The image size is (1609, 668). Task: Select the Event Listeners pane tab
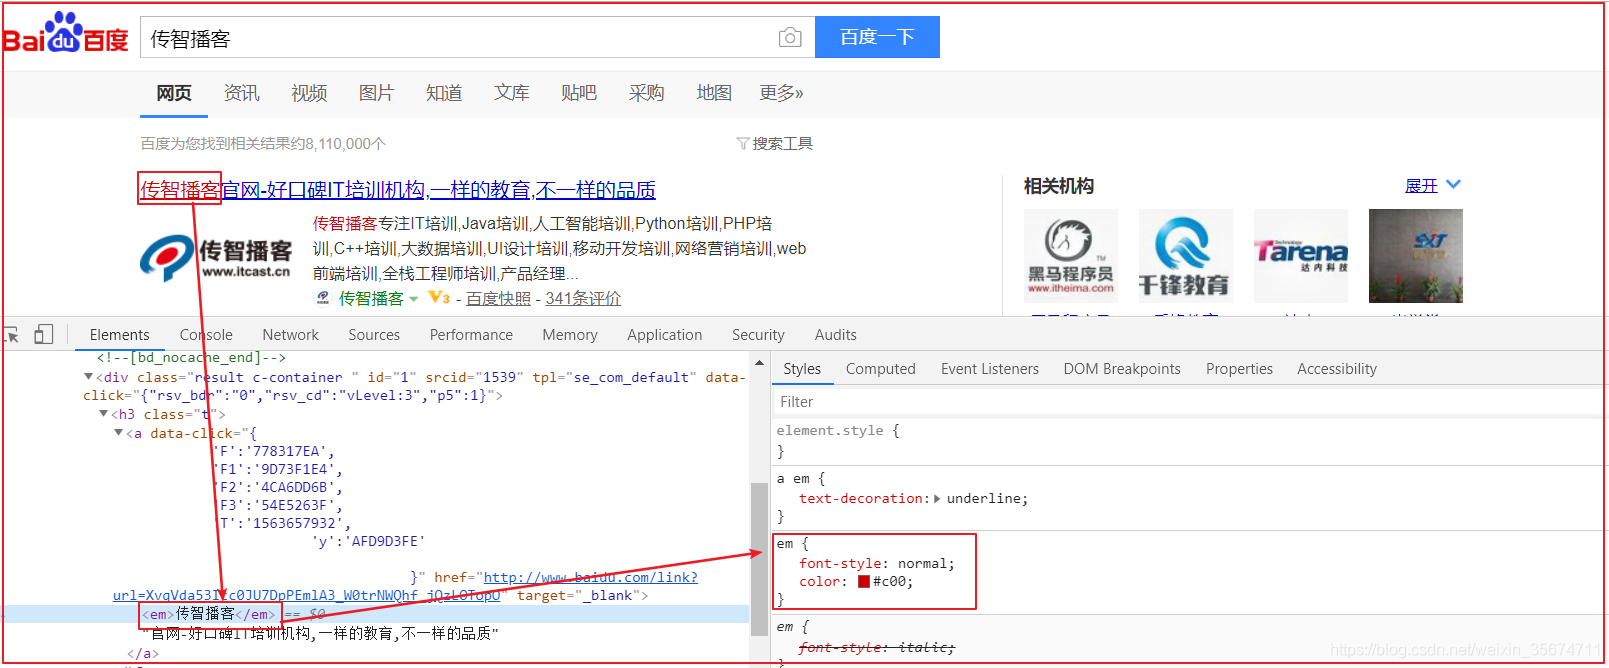point(990,369)
